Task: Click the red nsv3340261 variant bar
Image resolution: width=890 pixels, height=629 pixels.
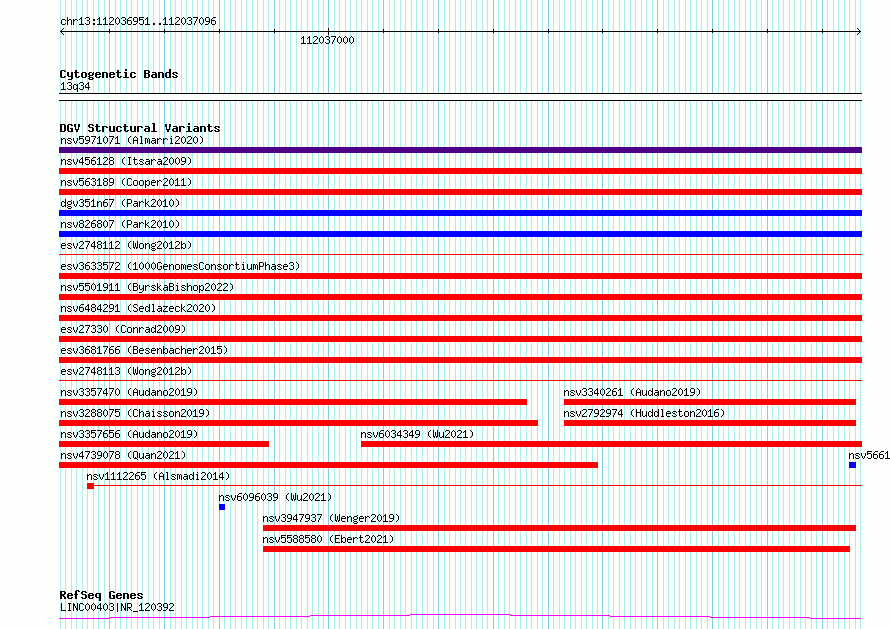Action: pos(710,402)
